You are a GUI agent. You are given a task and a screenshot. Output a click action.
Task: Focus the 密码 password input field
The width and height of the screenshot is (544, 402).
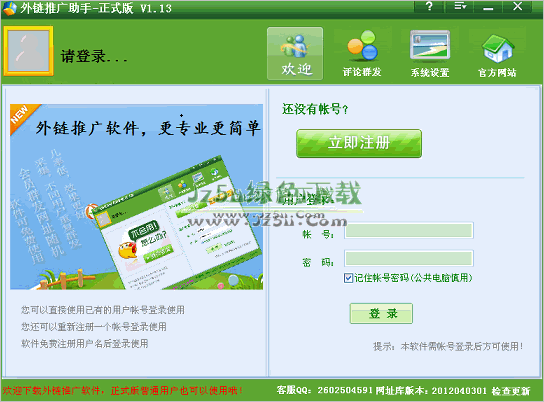click(409, 259)
